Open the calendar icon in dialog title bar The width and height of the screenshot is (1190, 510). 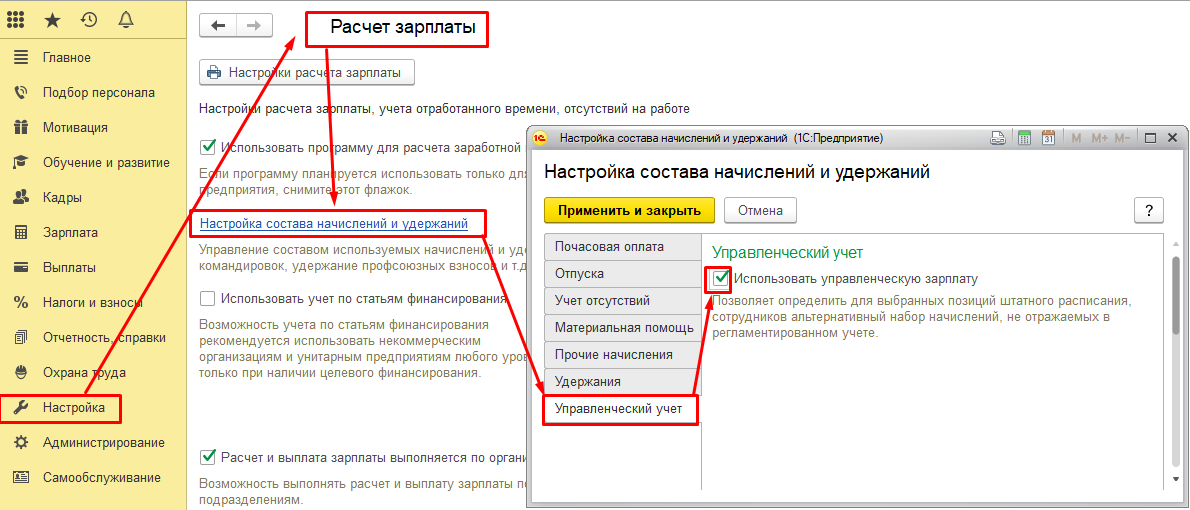point(1048,138)
